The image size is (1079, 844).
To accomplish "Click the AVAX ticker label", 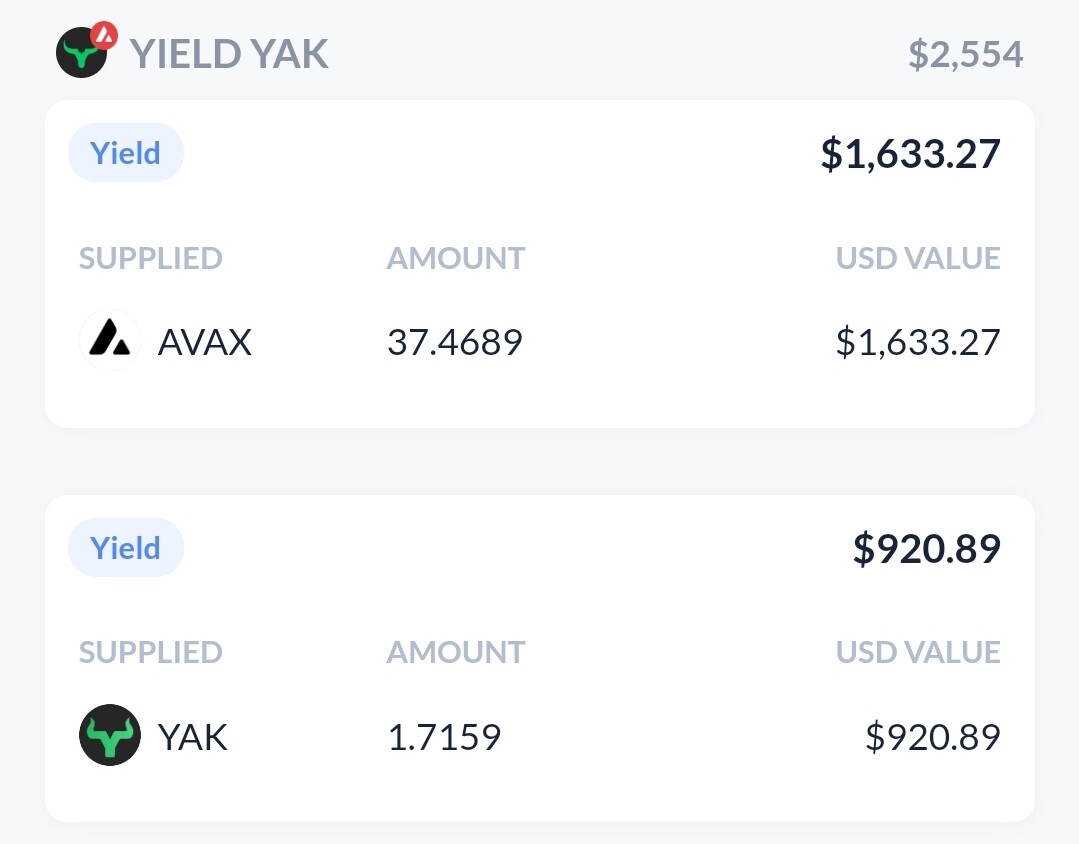I will pos(204,341).
